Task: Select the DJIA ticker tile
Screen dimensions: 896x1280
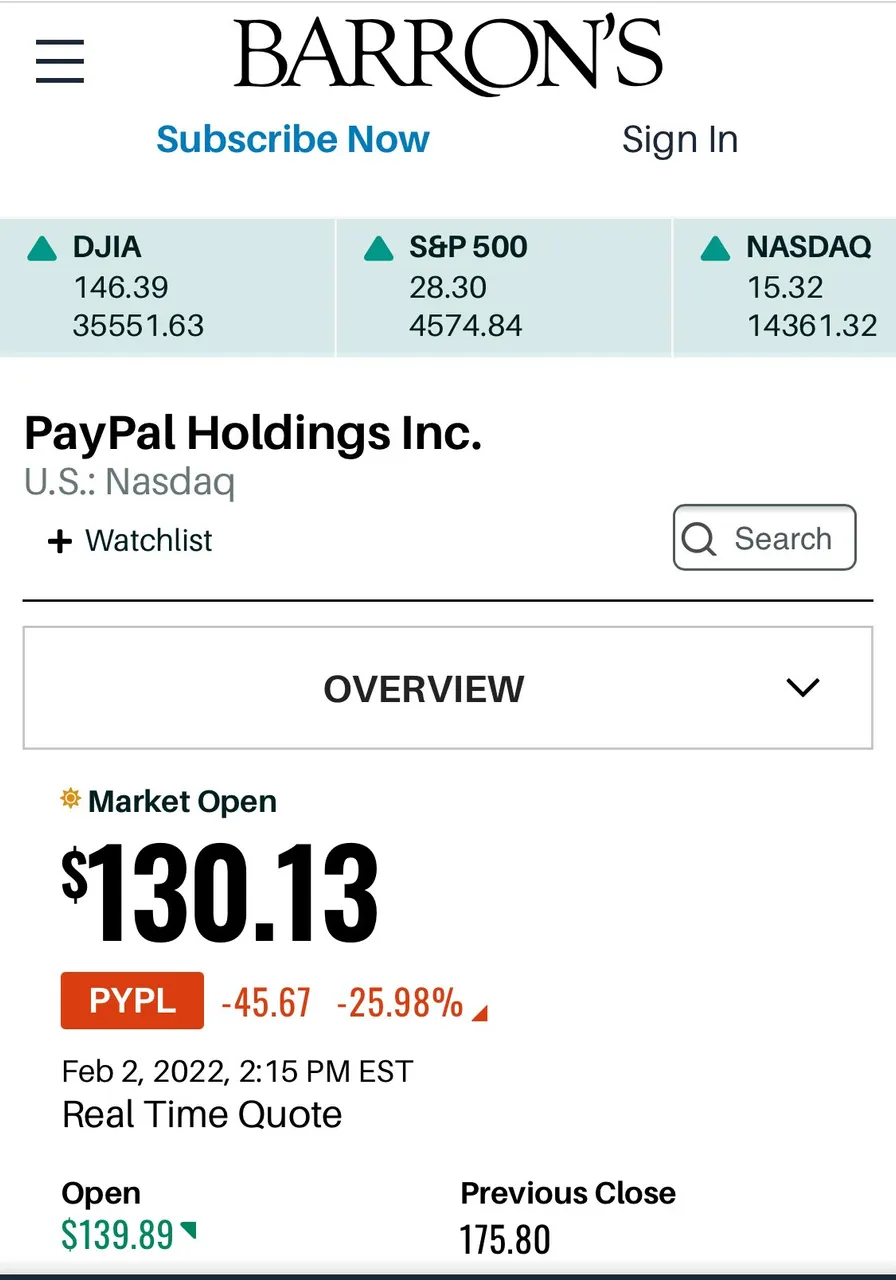Action: pos(167,288)
